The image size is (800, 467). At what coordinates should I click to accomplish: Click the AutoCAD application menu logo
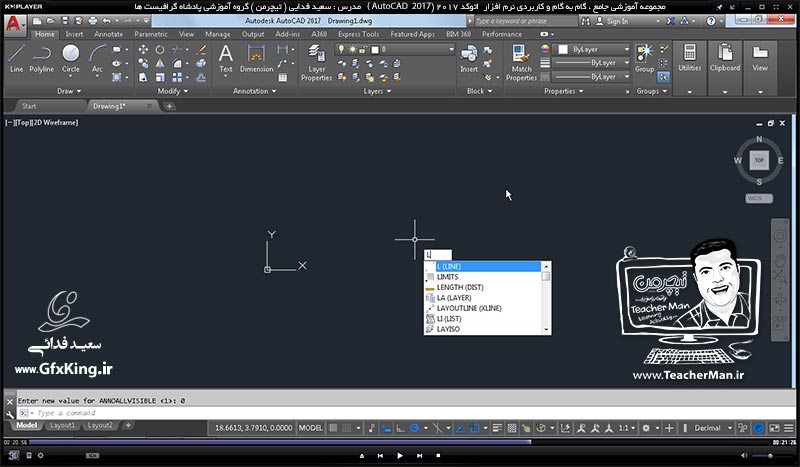click(14, 24)
